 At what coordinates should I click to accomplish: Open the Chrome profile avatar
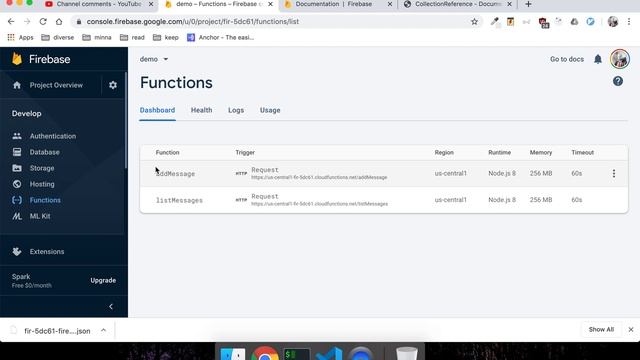613,22
